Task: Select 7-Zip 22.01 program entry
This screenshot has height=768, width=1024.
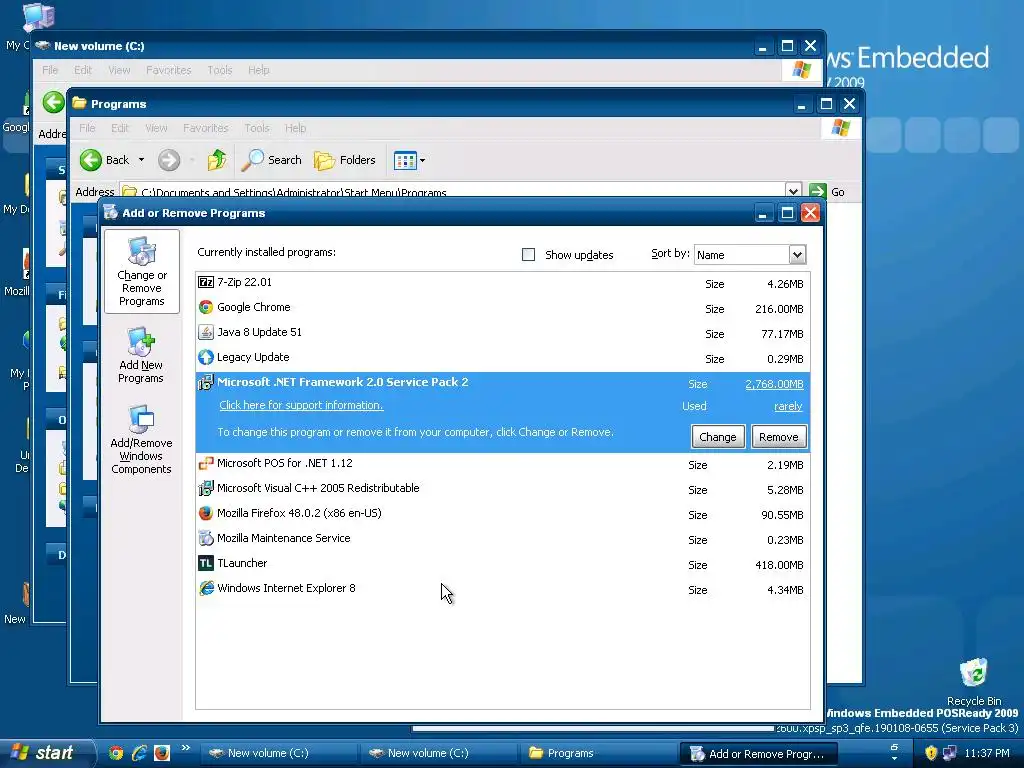Action: pyautogui.click(x=502, y=283)
